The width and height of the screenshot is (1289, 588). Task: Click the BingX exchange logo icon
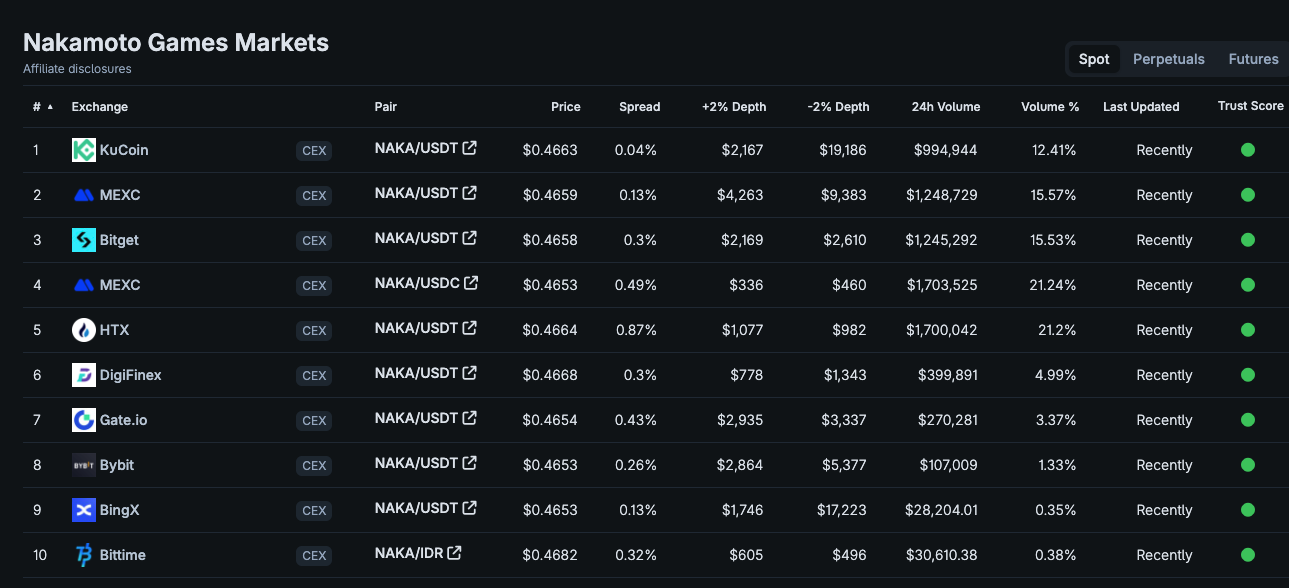[x=84, y=510]
